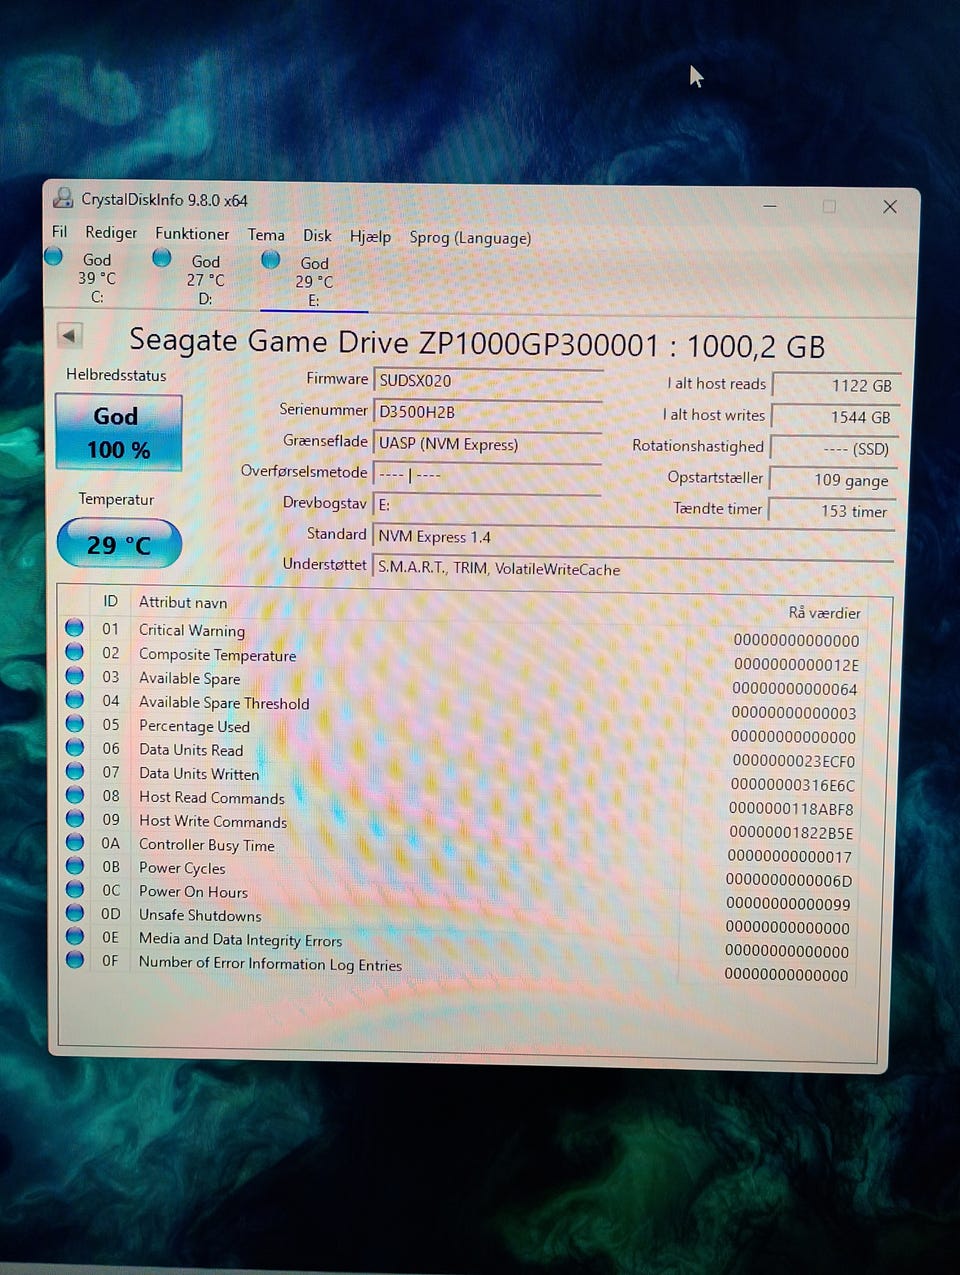Image resolution: width=960 pixels, height=1275 pixels.
Task: Click status icon for Unsafe Shutdowns
Action: [74, 913]
